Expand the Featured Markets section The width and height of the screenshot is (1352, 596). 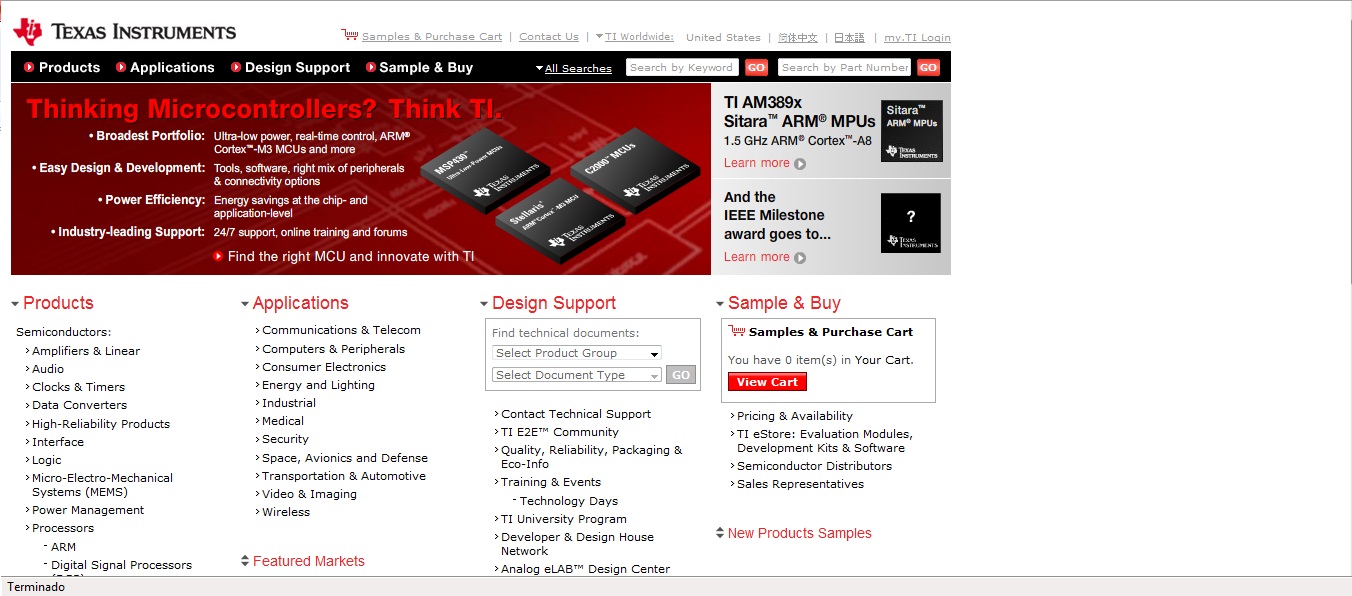coord(303,561)
